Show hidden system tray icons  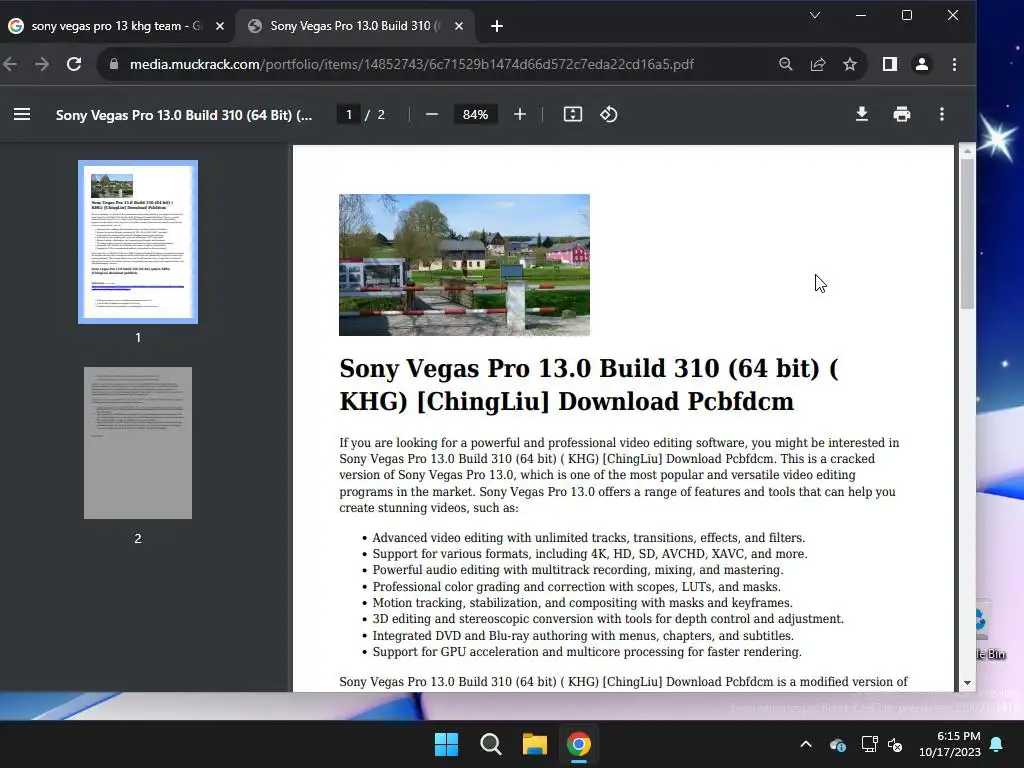[x=806, y=744]
